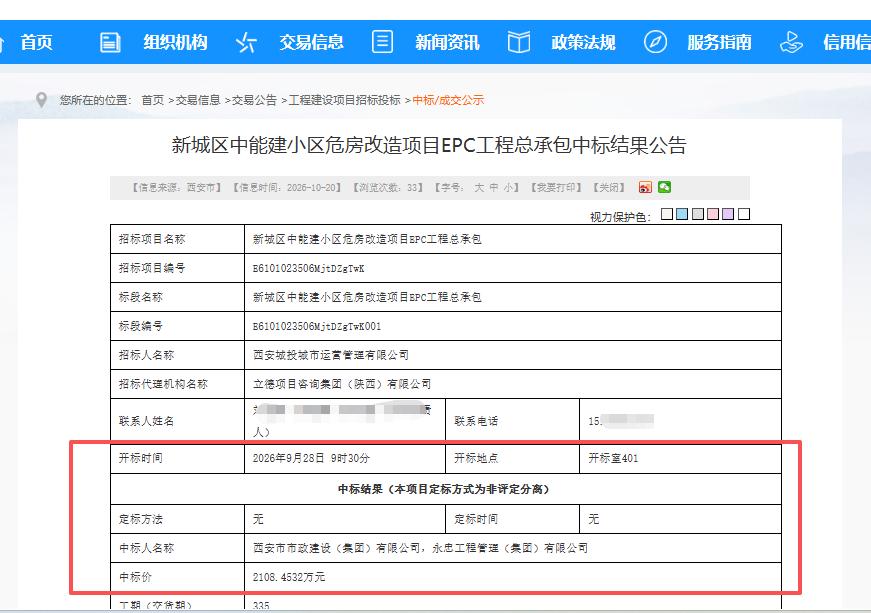871x613 pixels.
Task: Select the blue eye-protection color swatch
Action: (682, 214)
